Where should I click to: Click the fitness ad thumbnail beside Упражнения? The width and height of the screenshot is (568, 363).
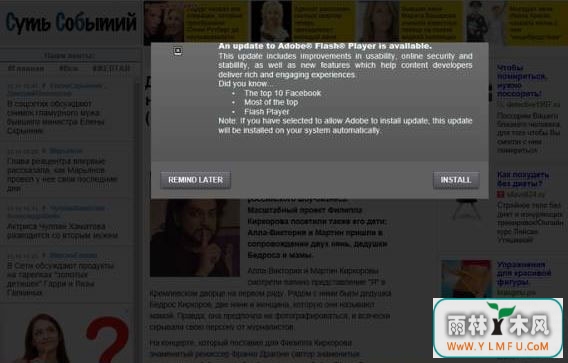[467, 278]
